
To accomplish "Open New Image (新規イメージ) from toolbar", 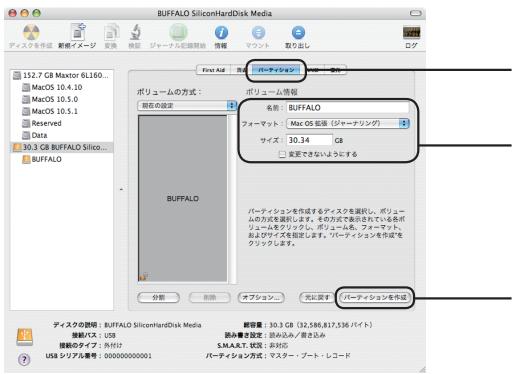I will pyautogui.click(x=77, y=32).
